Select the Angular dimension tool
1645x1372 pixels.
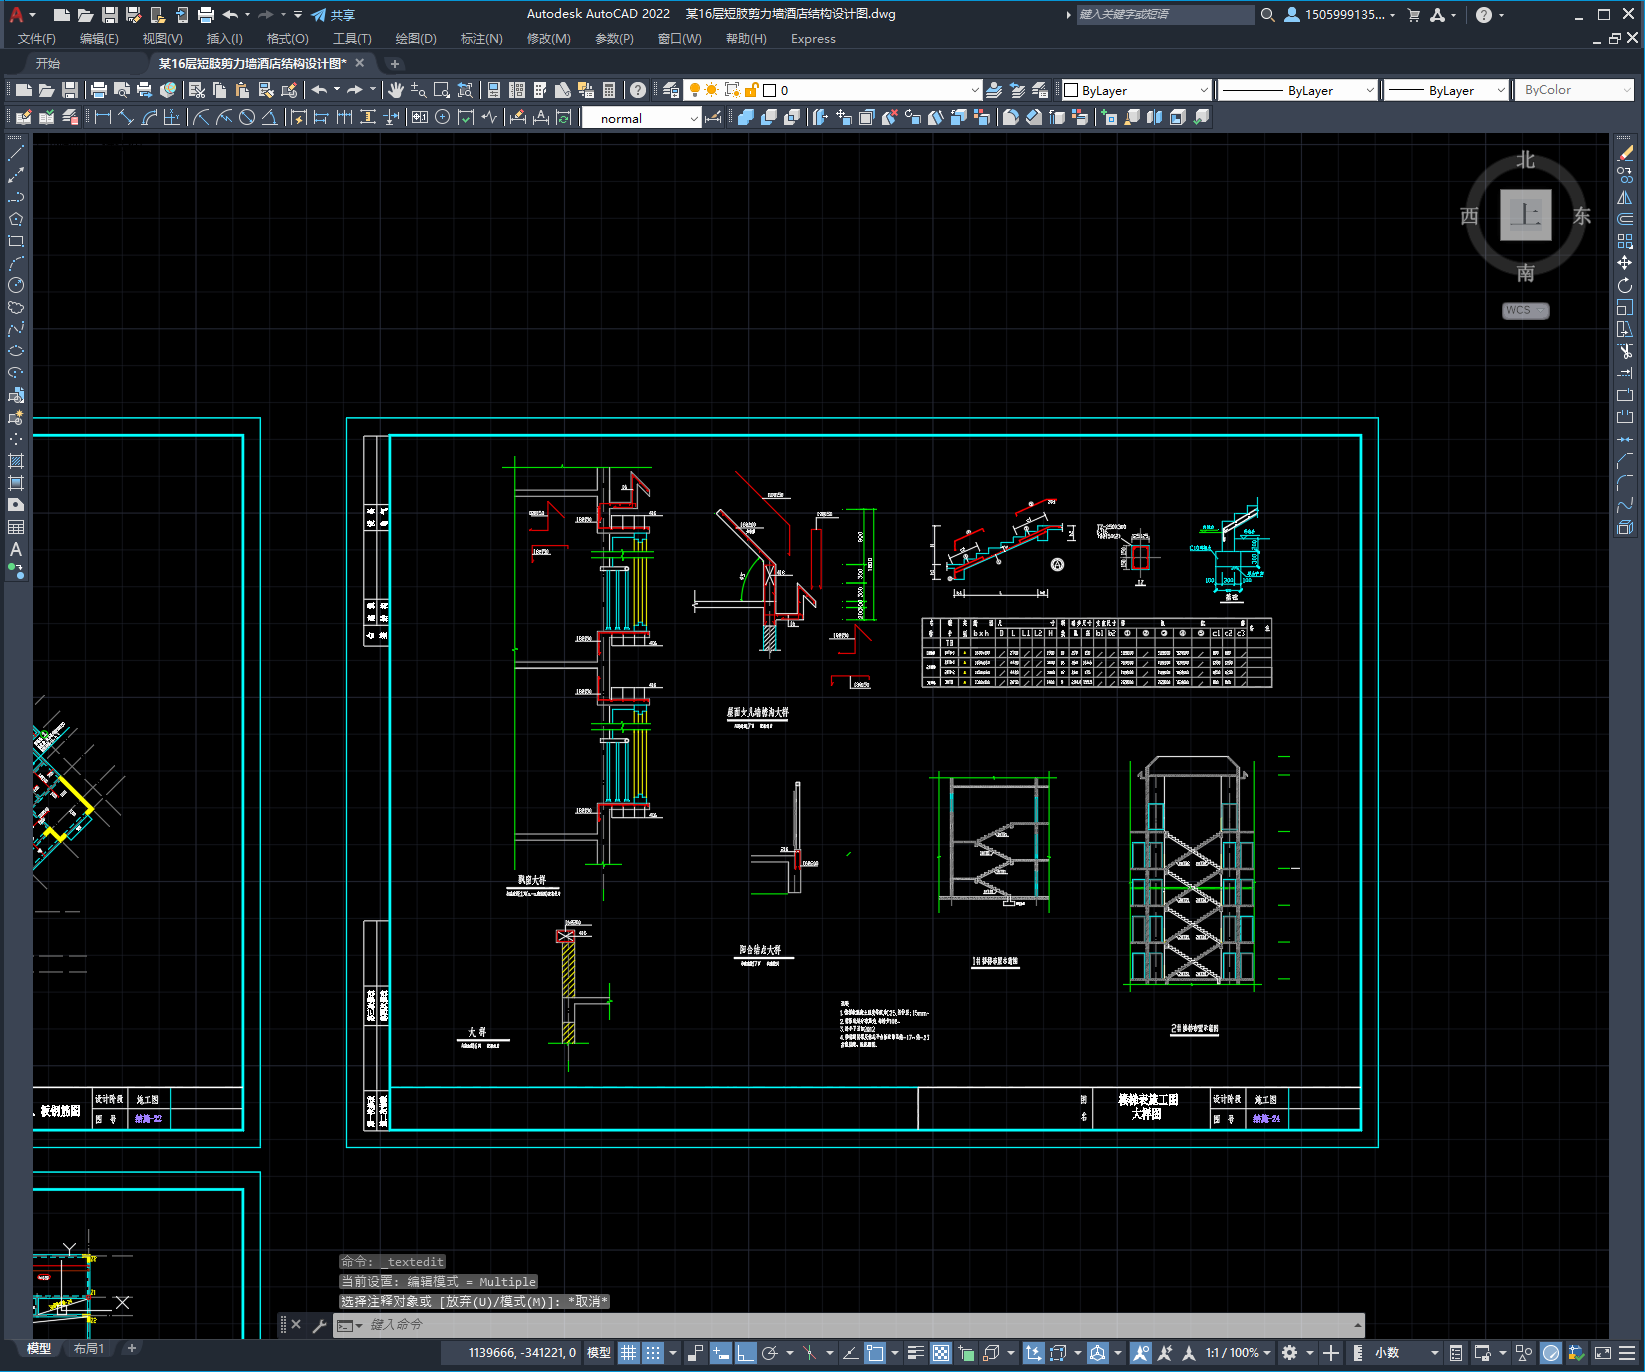tap(270, 117)
